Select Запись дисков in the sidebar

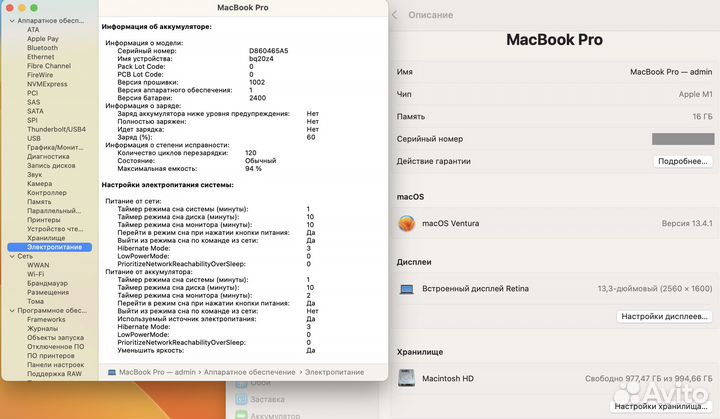51,165
